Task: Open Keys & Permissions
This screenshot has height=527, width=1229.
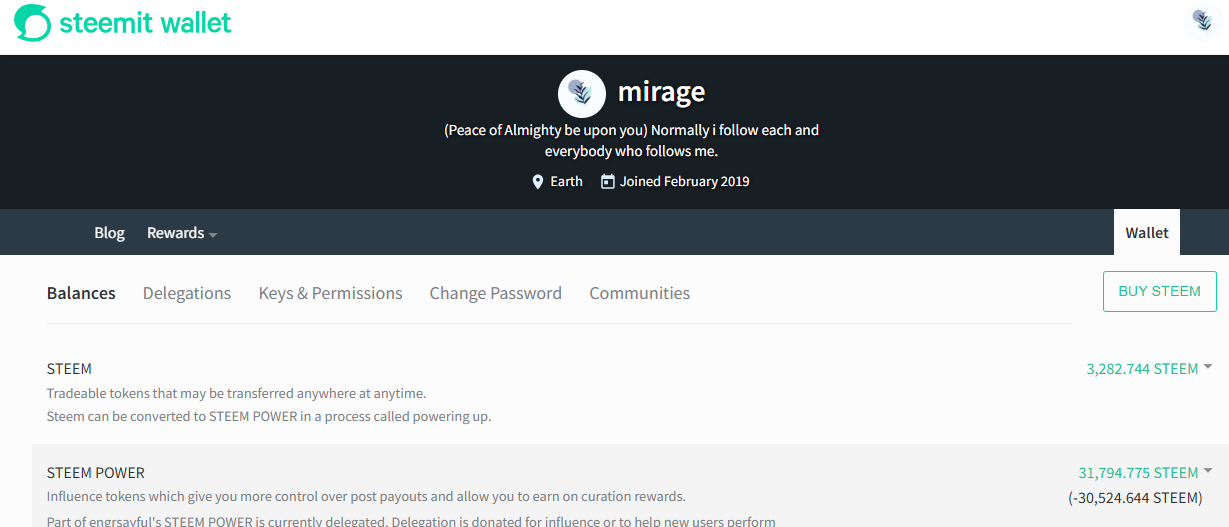Action: coord(330,293)
